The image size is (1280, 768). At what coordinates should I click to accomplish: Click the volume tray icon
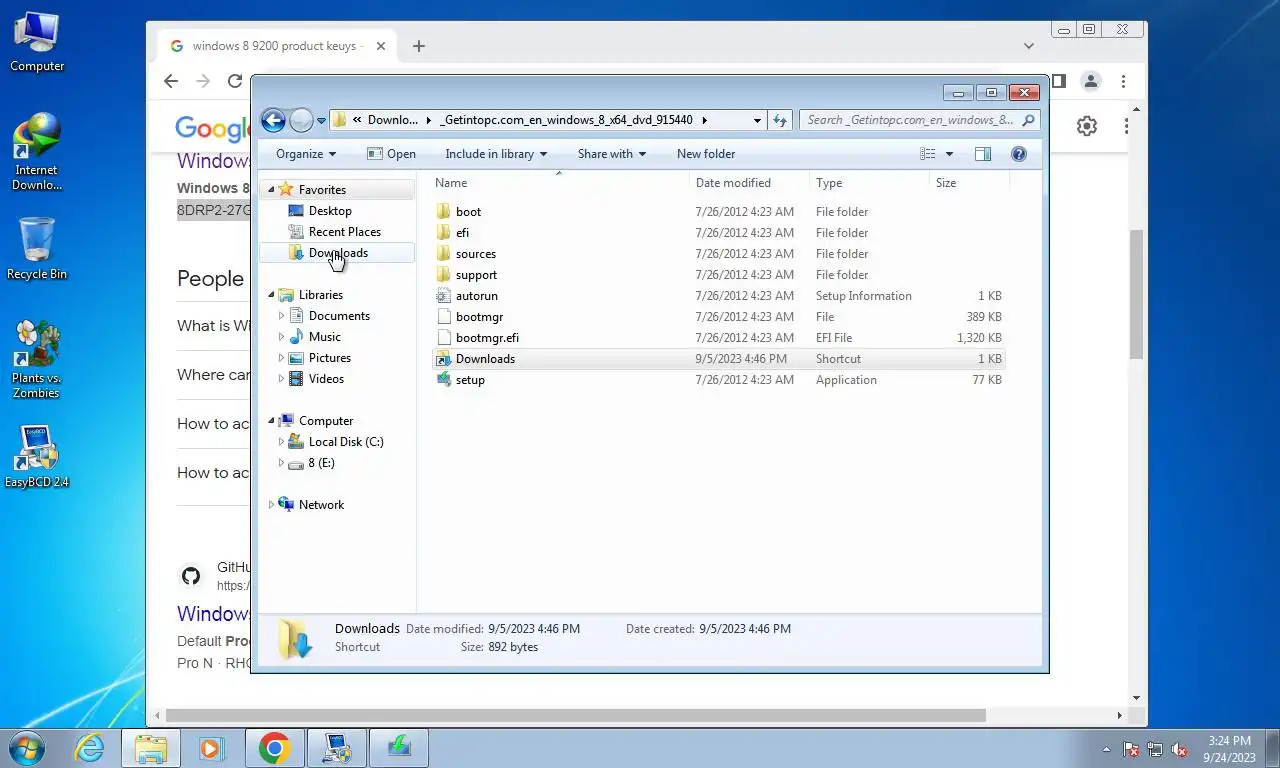(x=1180, y=749)
